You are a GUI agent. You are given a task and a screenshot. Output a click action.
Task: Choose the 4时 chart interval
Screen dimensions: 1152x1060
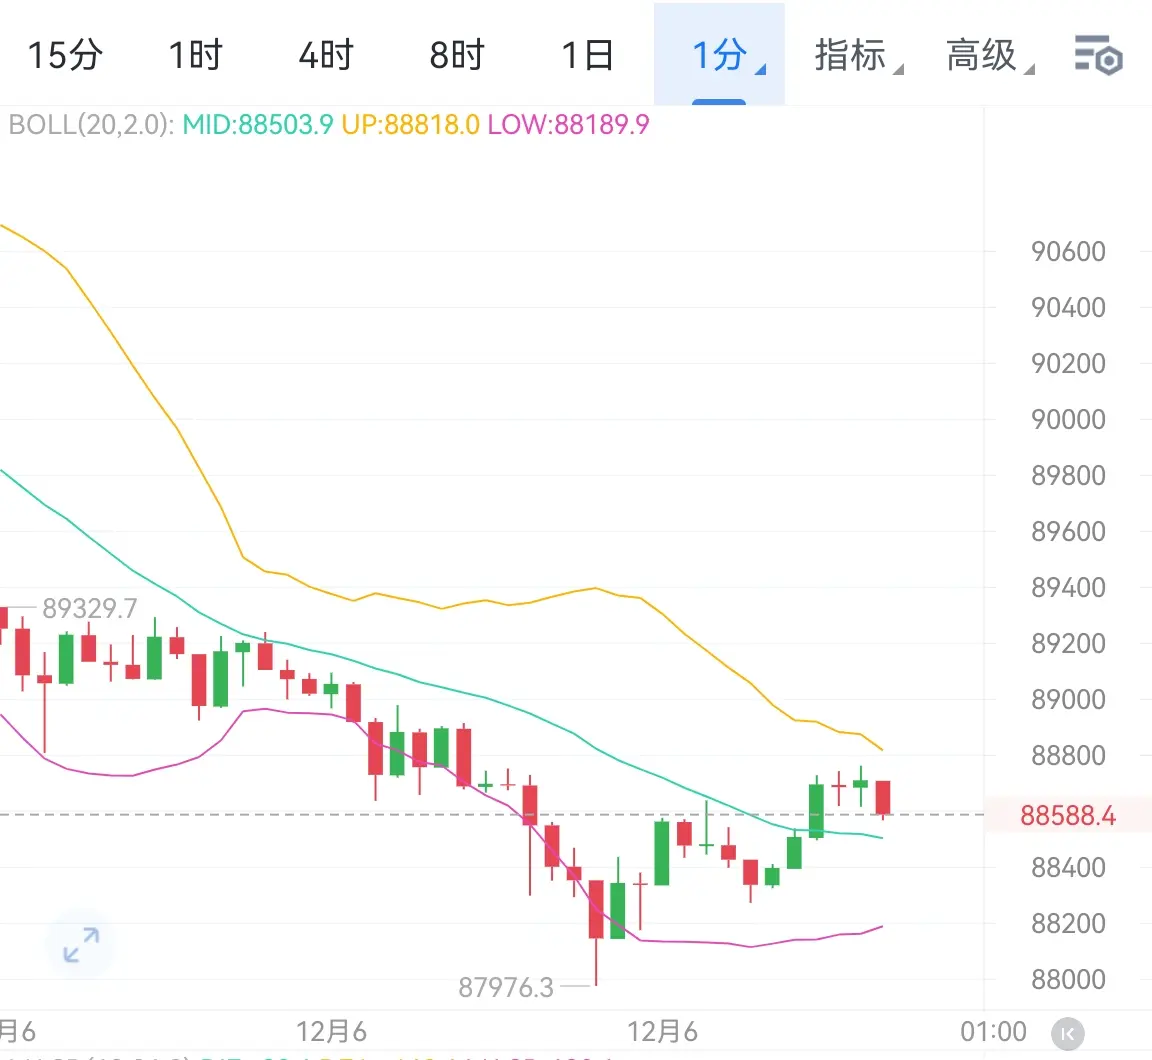point(326,56)
